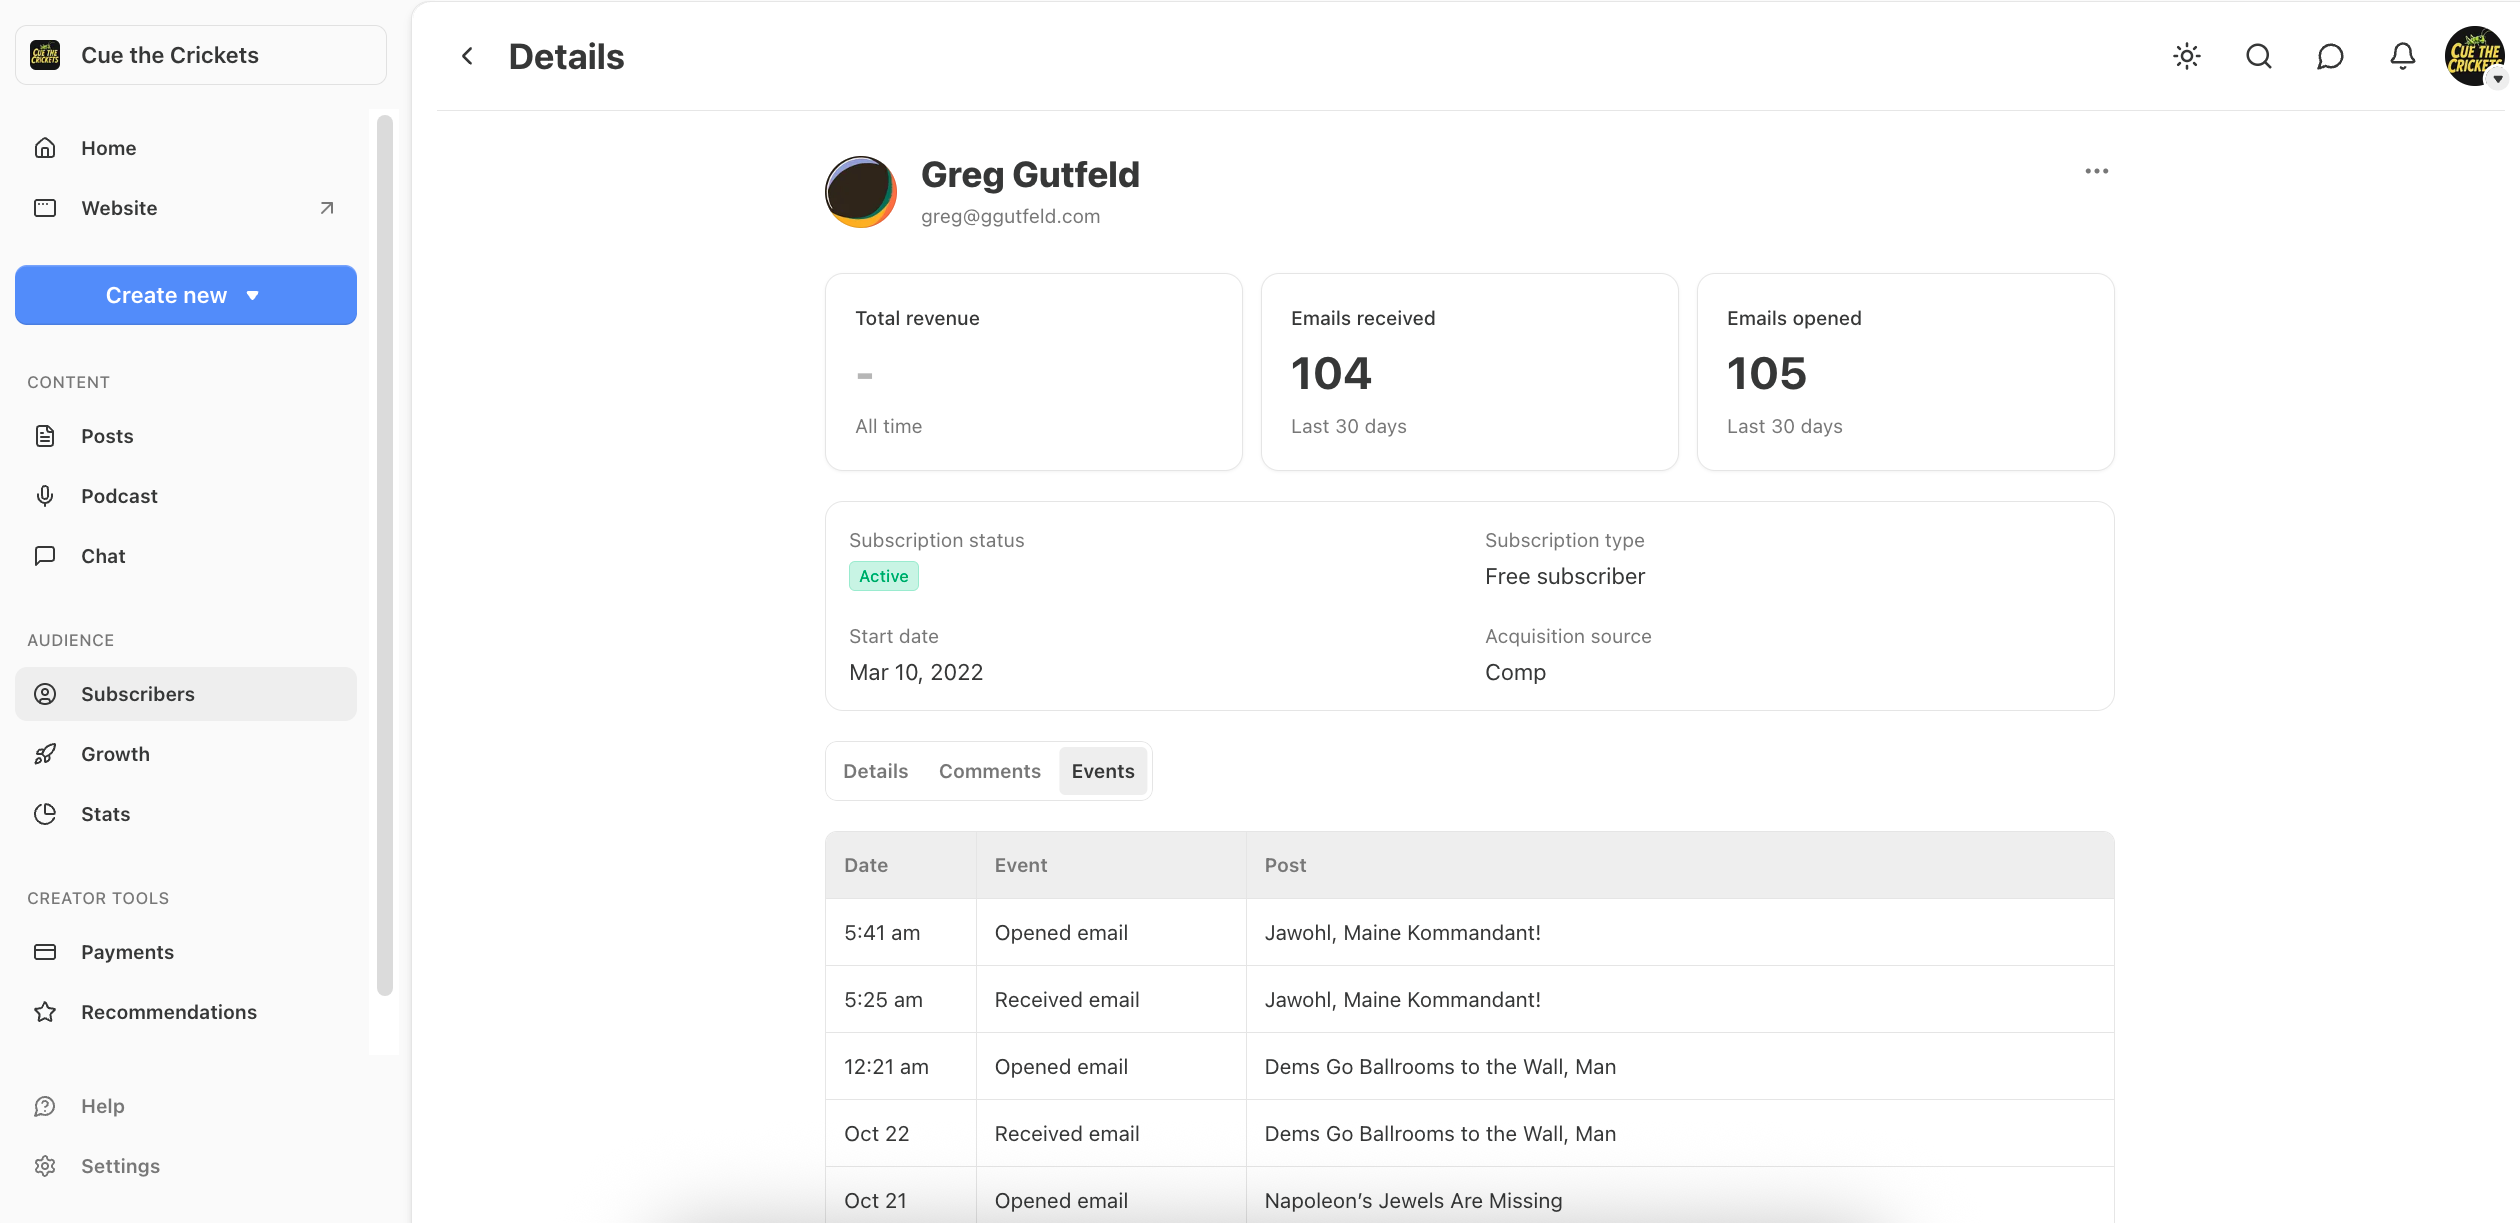
Task: Open chat bubble icon in header
Action: [x=2330, y=56]
